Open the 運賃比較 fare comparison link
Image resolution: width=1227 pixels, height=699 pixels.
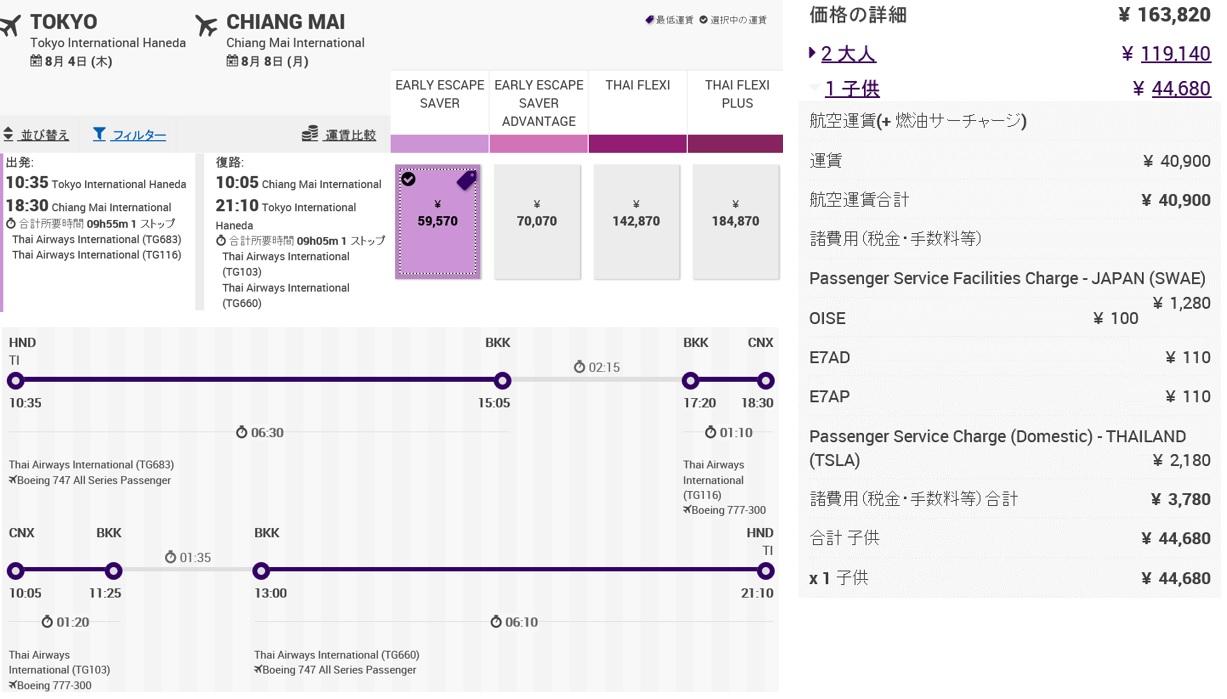350,135
